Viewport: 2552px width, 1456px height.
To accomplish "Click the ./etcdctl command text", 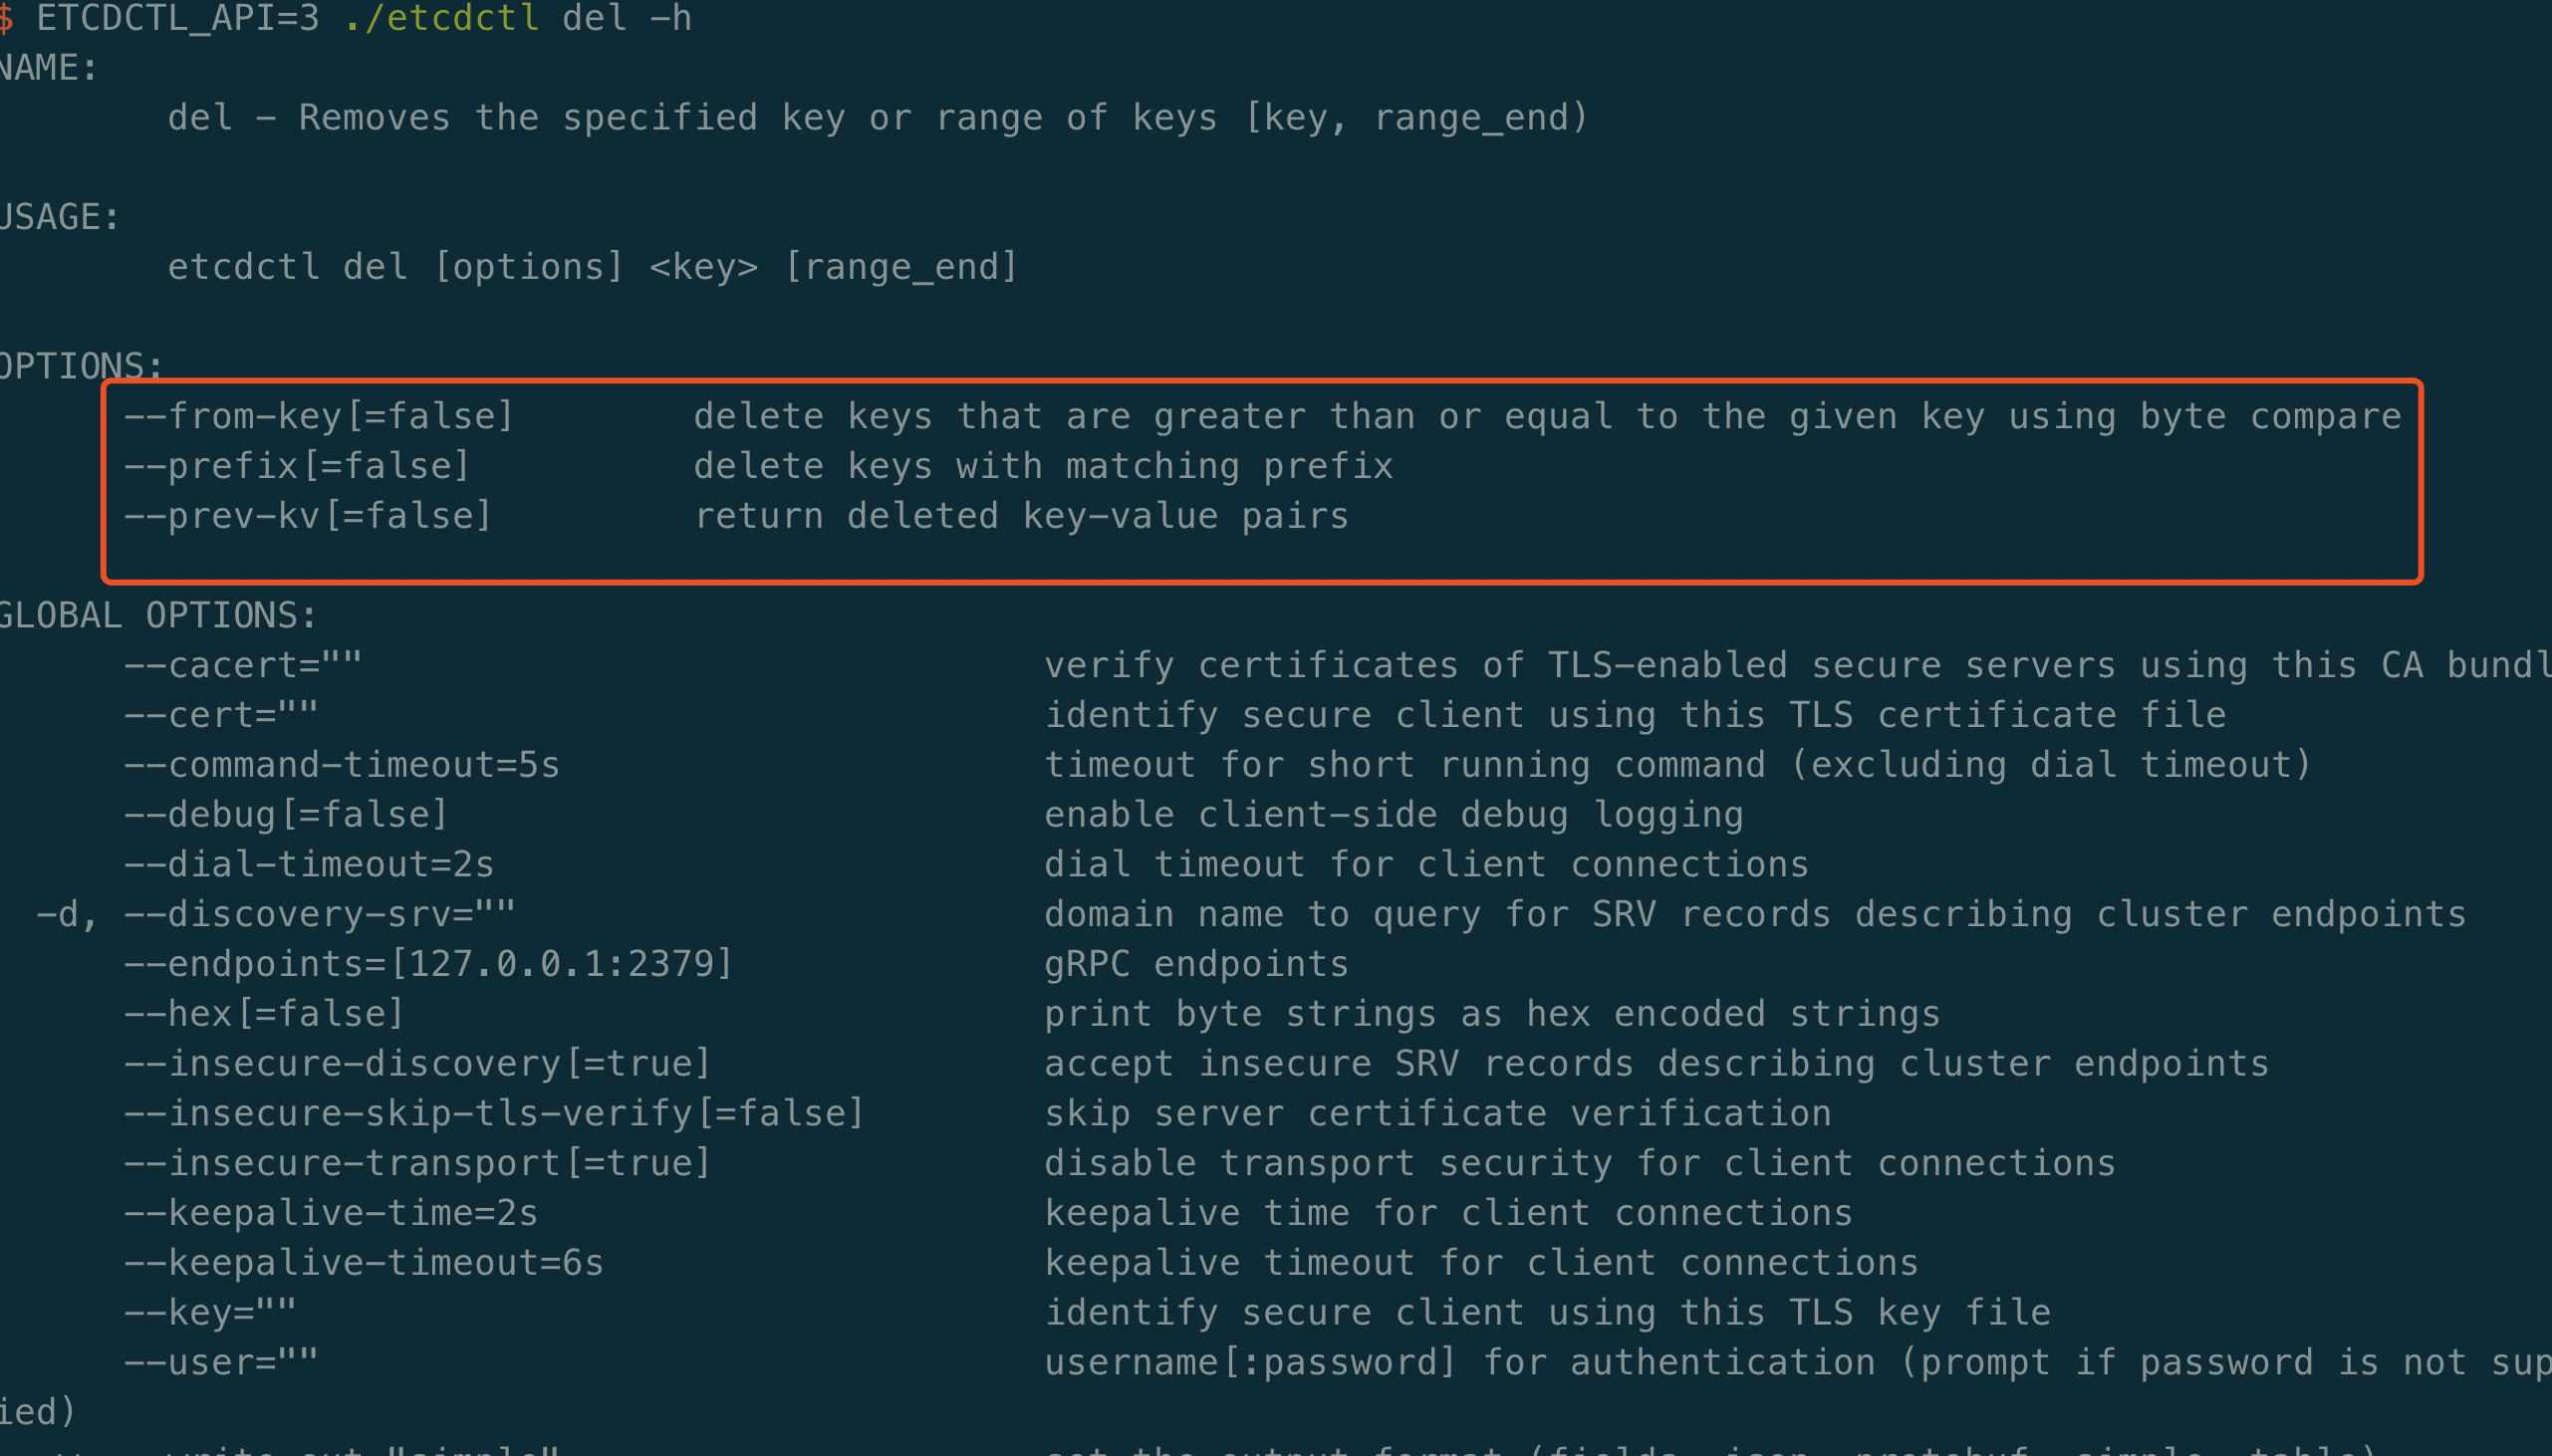I will pyautogui.click(x=441, y=18).
